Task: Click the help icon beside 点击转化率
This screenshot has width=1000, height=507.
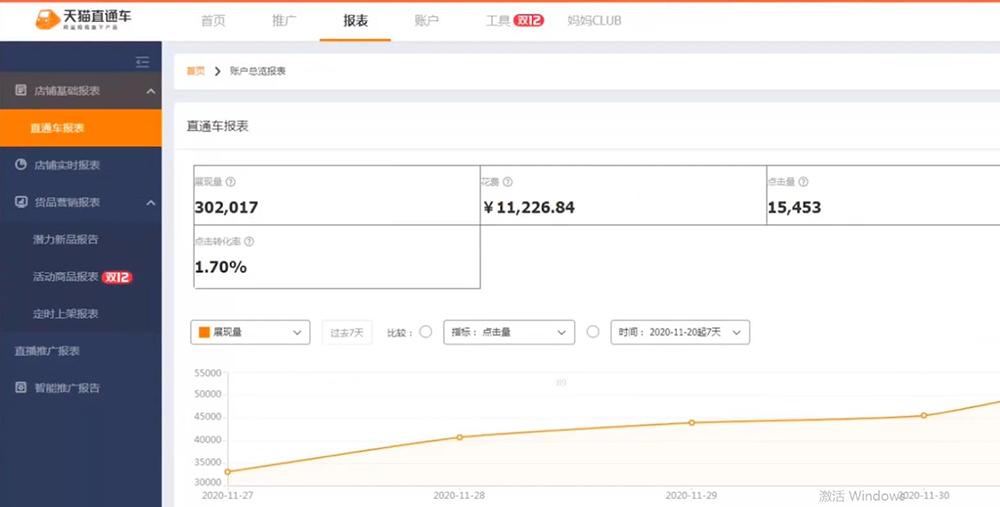Action: point(249,241)
